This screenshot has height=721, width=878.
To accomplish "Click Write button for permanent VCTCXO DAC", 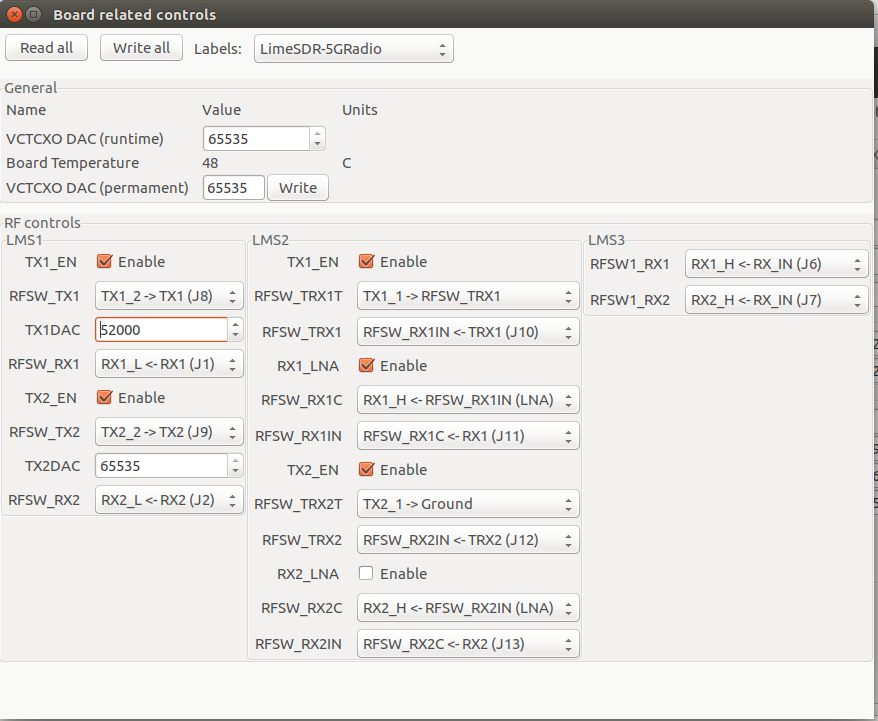I will (x=297, y=188).
